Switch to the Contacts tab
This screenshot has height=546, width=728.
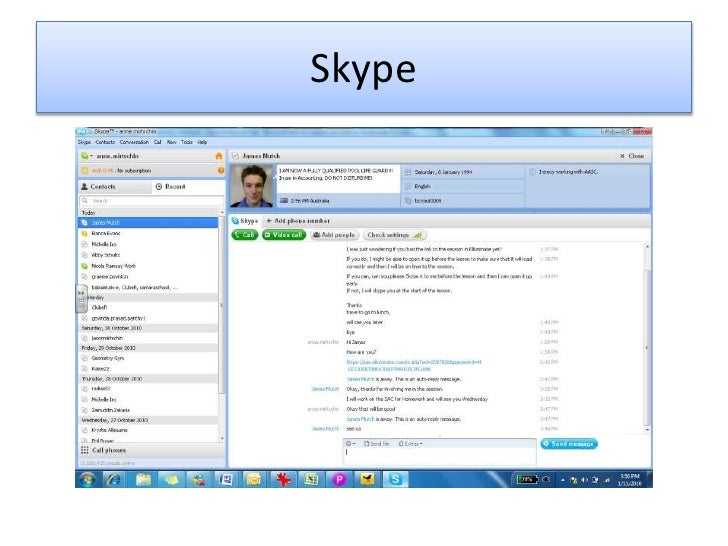pyautogui.click(x=114, y=187)
